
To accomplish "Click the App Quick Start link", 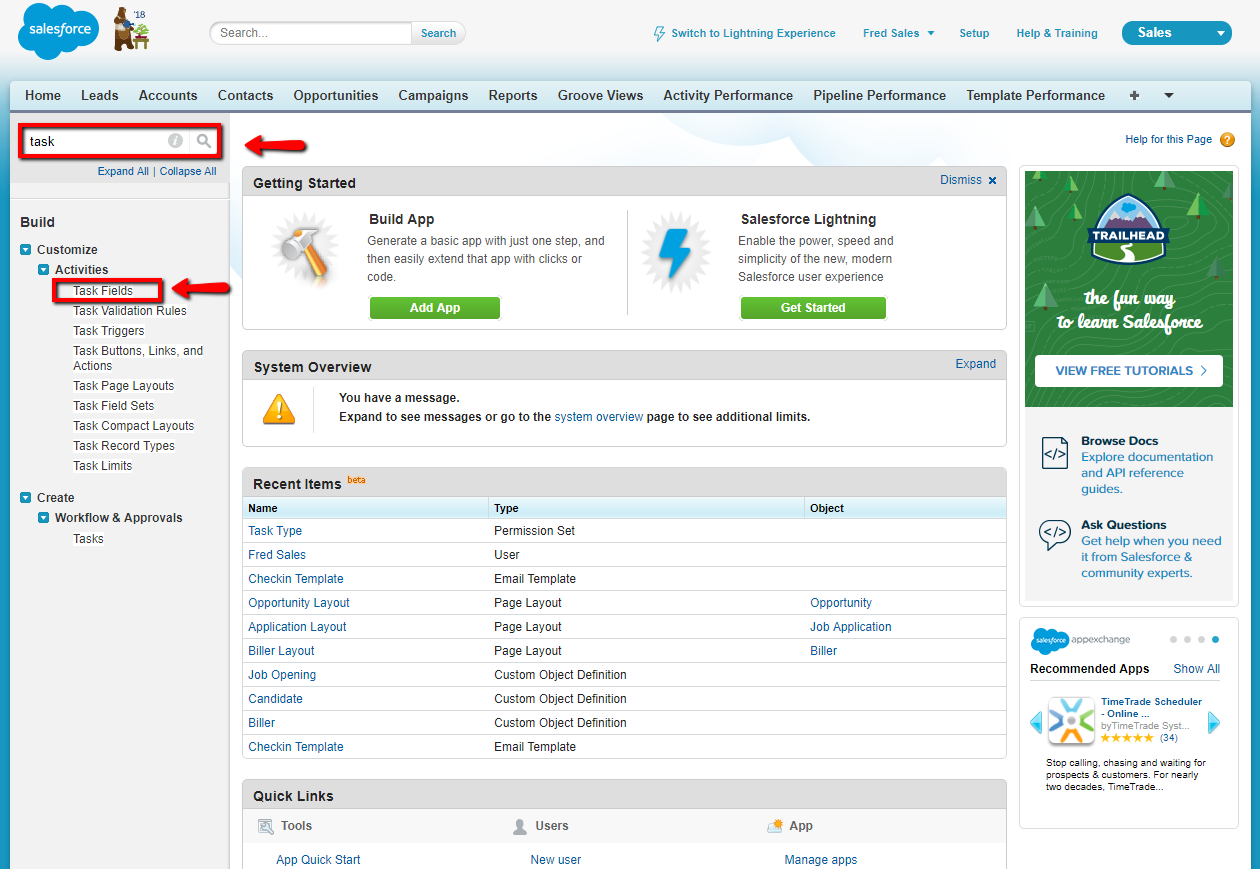I will [318, 860].
